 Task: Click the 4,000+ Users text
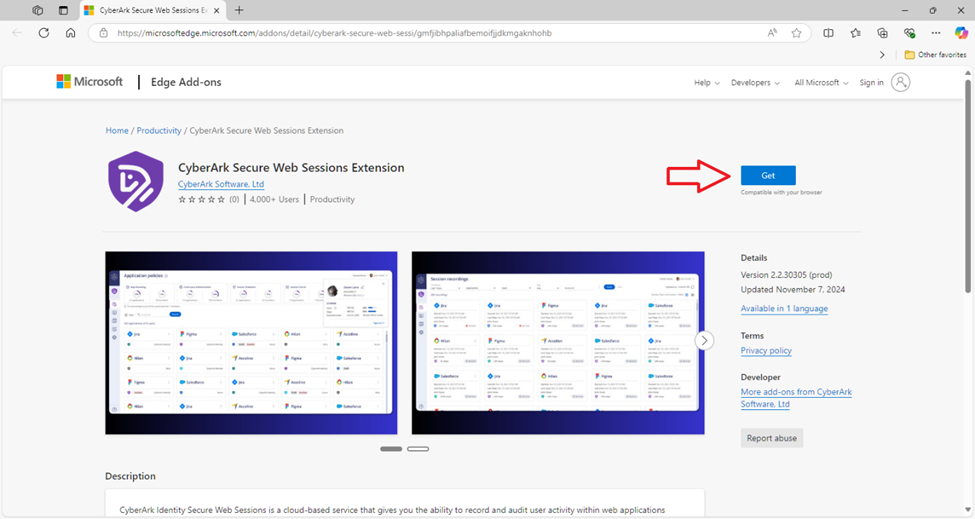274,200
